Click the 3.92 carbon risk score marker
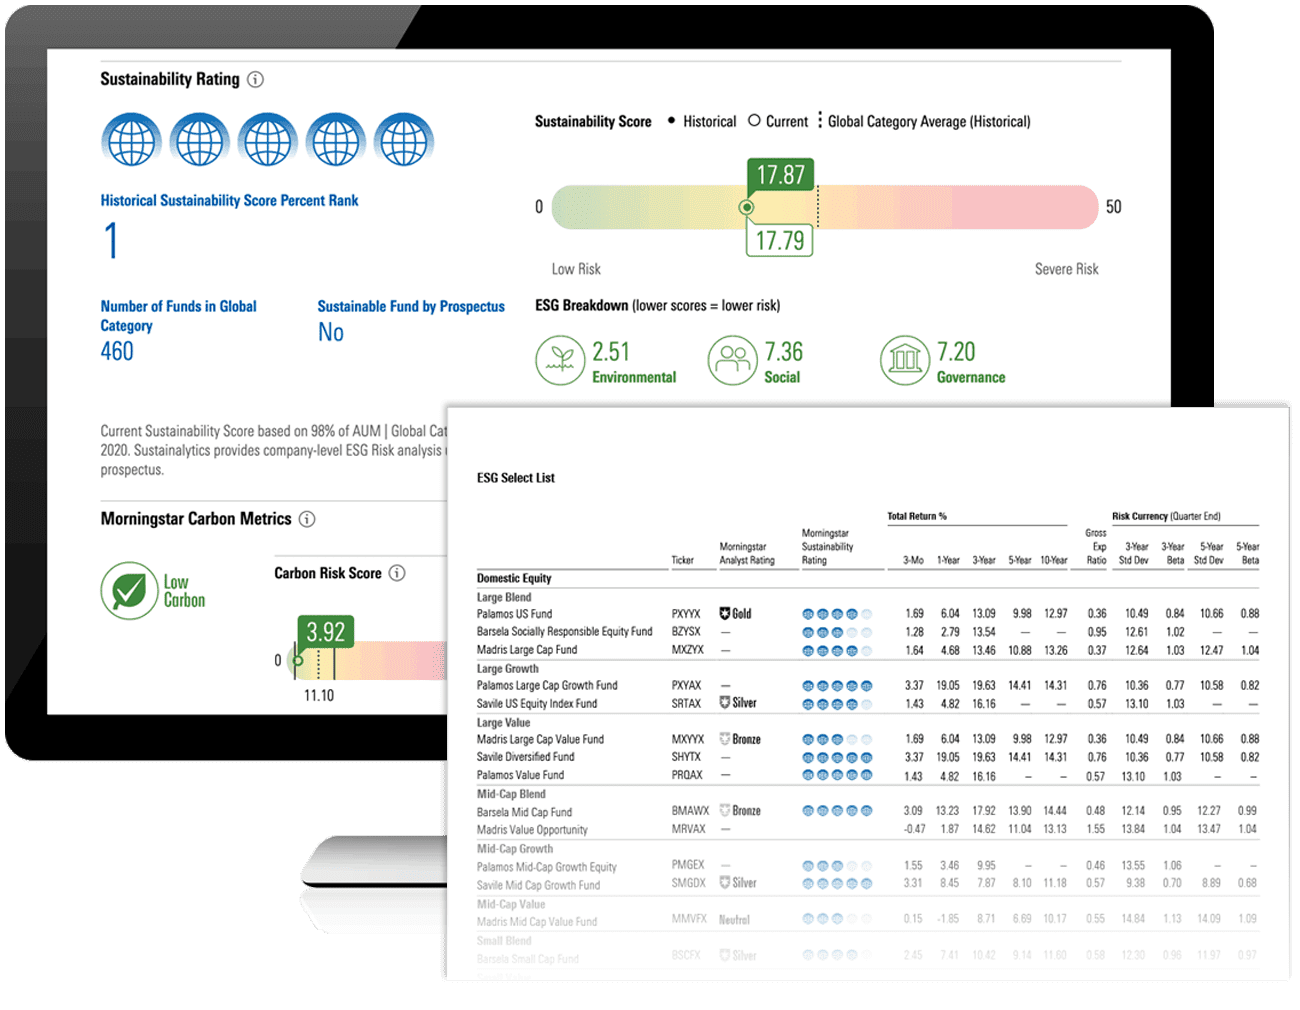The width and height of the screenshot is (1300, 1010). [x=325, y=632]
